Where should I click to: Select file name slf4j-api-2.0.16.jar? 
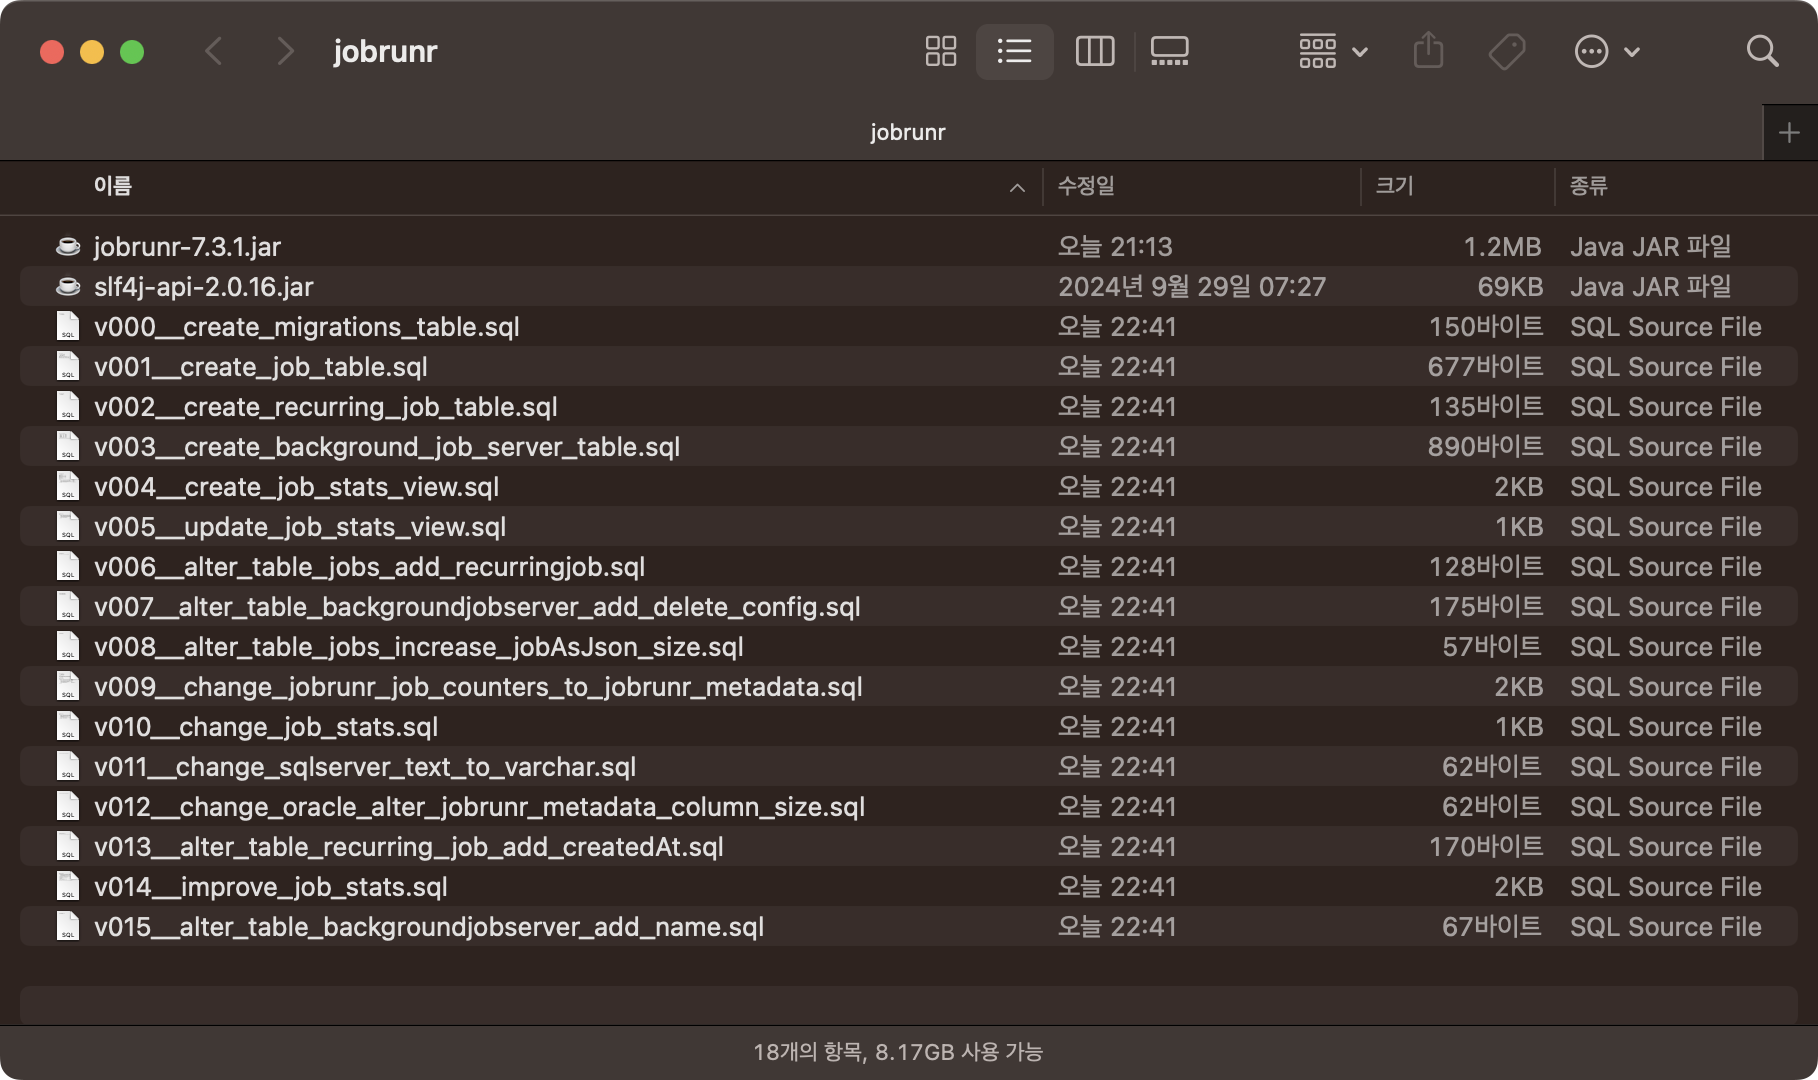(203, 286)
